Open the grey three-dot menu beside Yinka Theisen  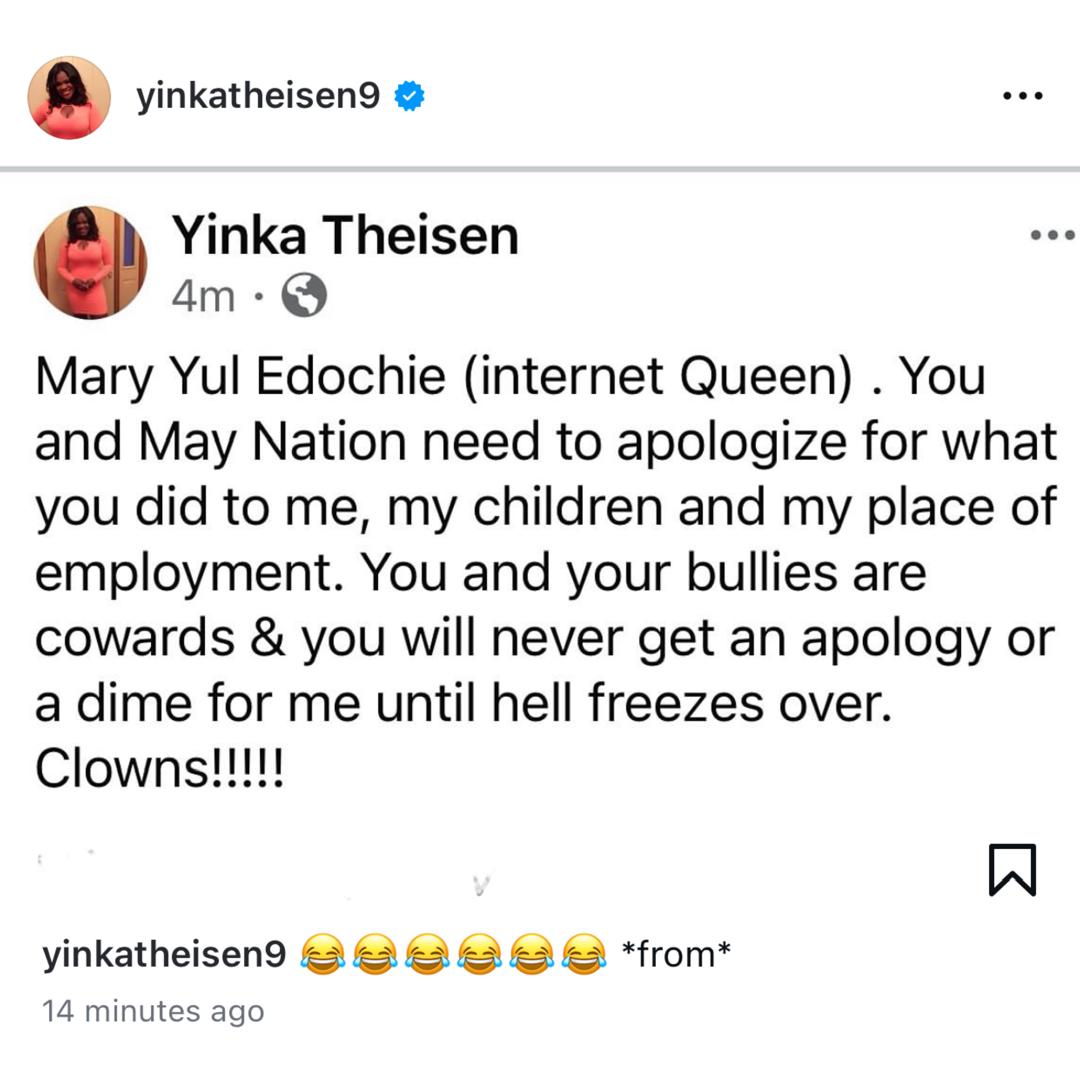pos(1052,235)
